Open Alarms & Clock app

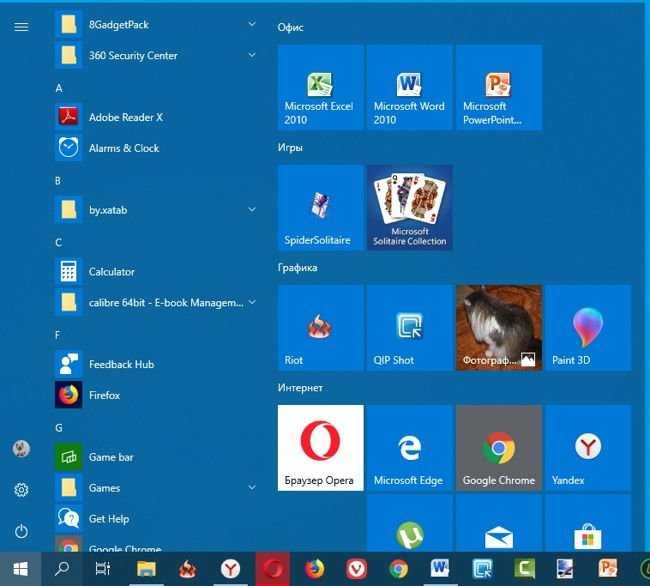click(156, 148)
